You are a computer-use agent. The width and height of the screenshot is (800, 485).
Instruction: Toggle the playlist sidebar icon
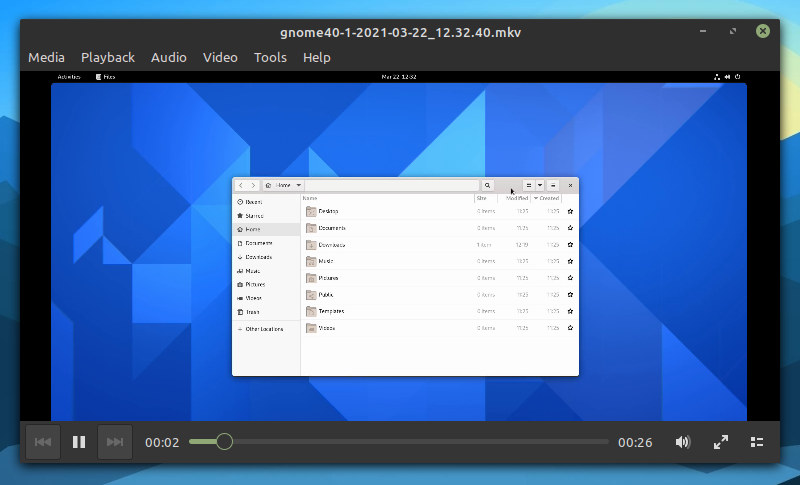(x=757, y=442)
